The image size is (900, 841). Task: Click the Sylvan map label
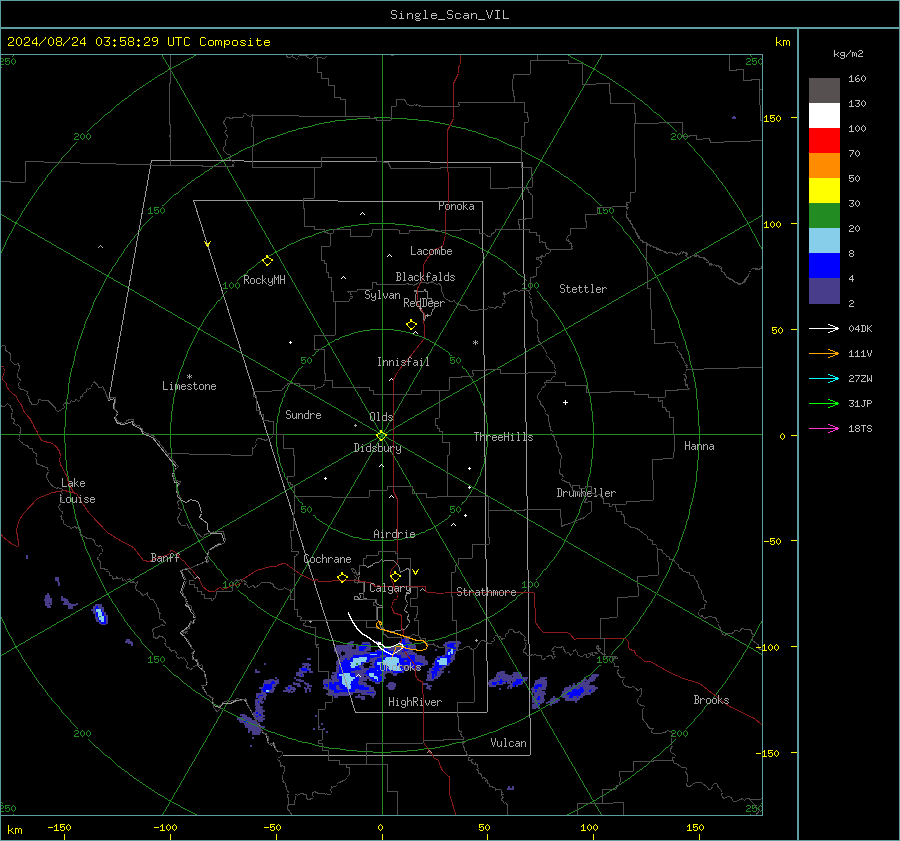coord(382,295)
